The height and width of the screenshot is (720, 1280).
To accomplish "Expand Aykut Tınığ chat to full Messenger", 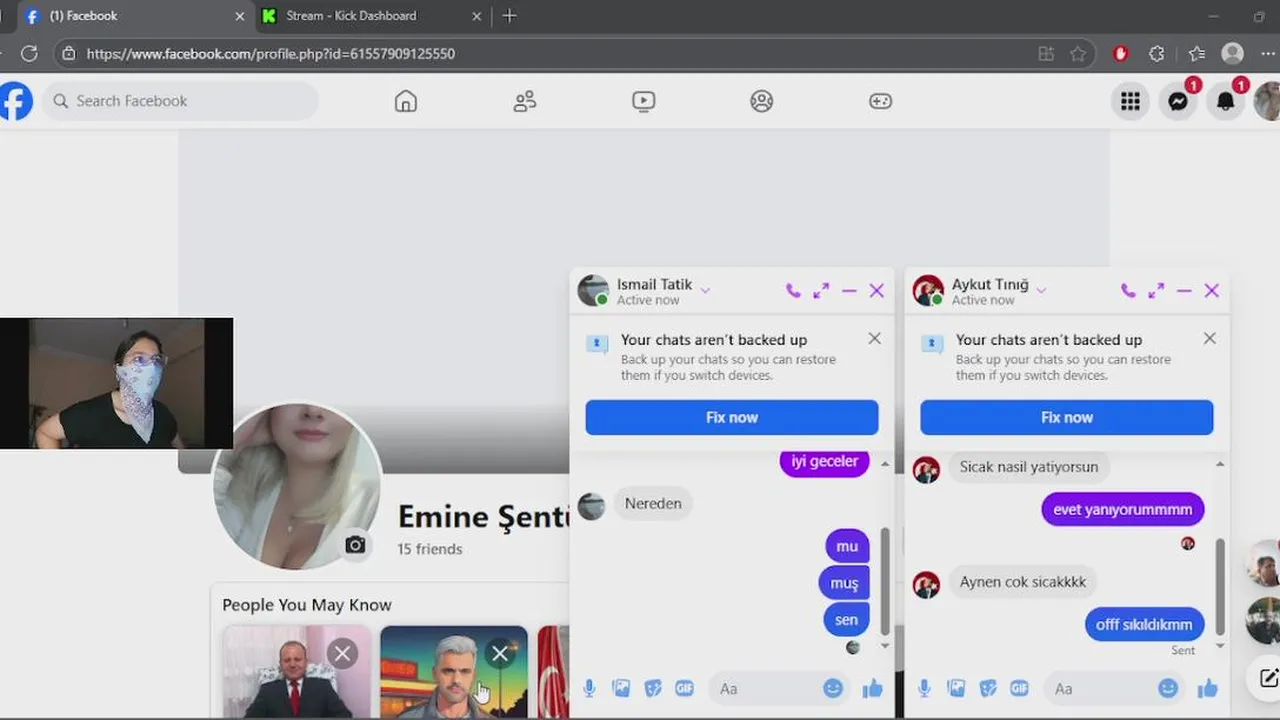I will pyautogui.click(x=1156, y=291).
